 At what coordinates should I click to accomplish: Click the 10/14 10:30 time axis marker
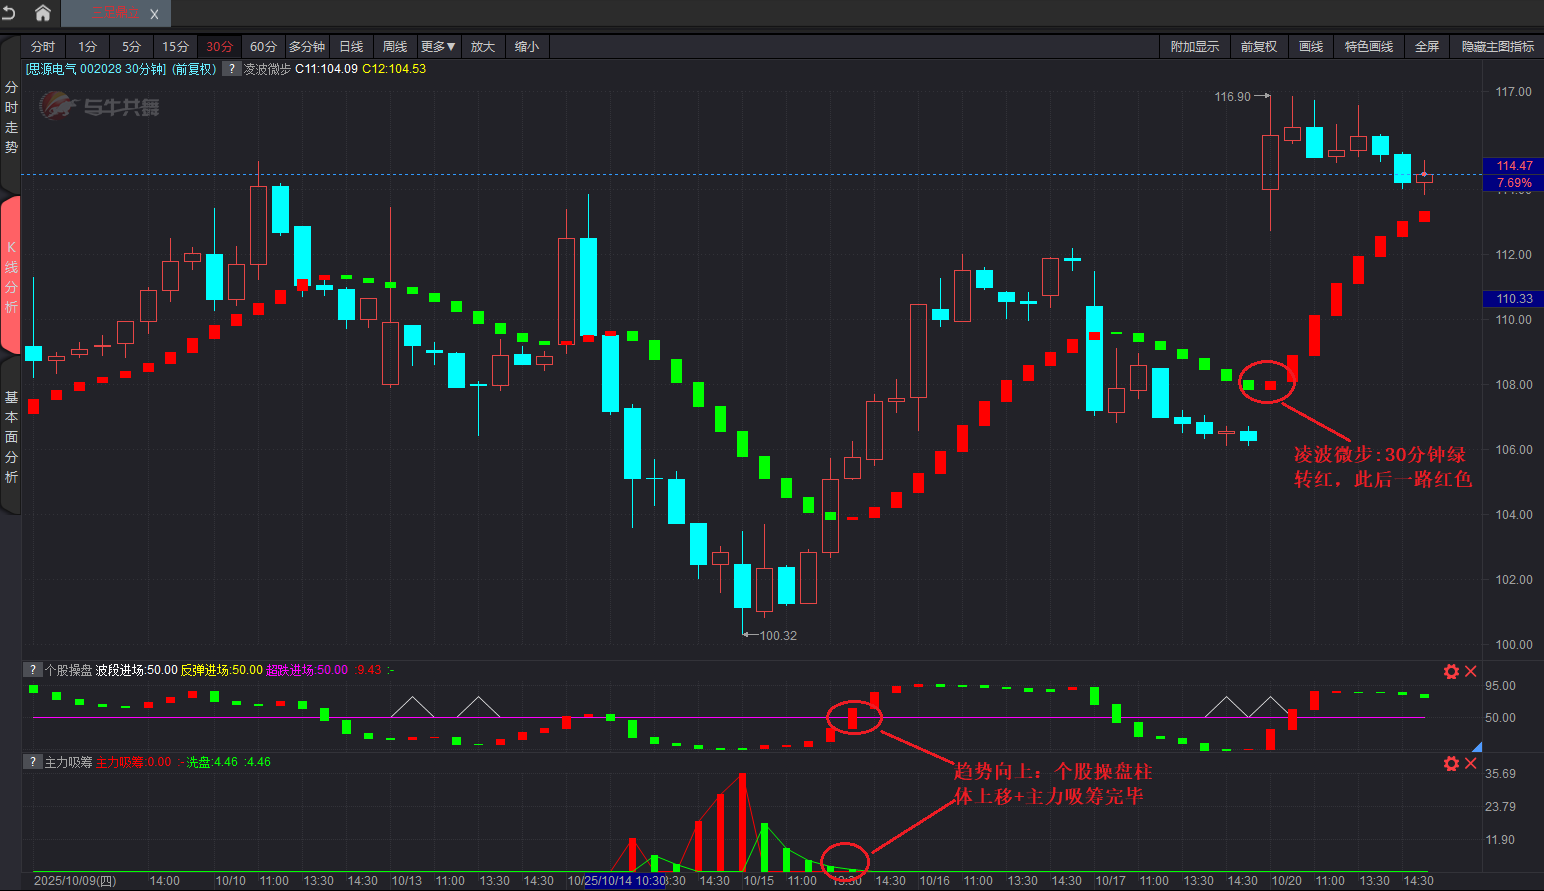pos(625,881)
